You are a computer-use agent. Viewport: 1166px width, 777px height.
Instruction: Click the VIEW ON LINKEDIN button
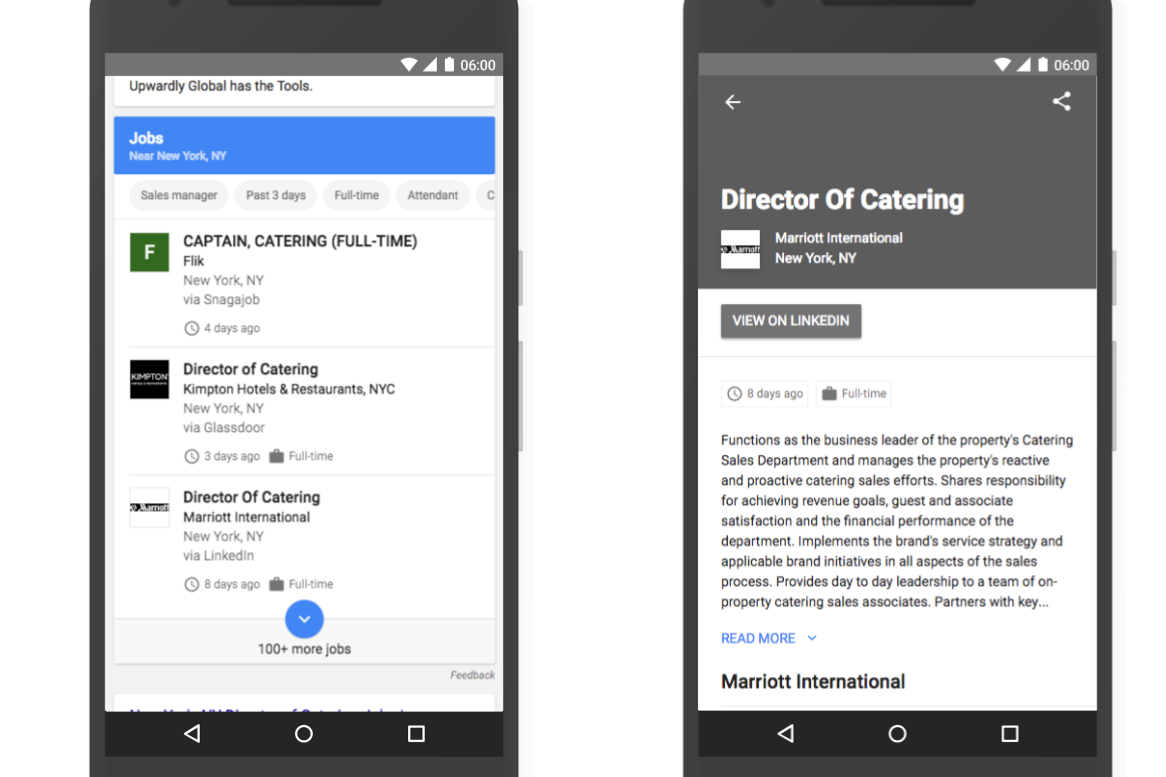pos(791,321)
